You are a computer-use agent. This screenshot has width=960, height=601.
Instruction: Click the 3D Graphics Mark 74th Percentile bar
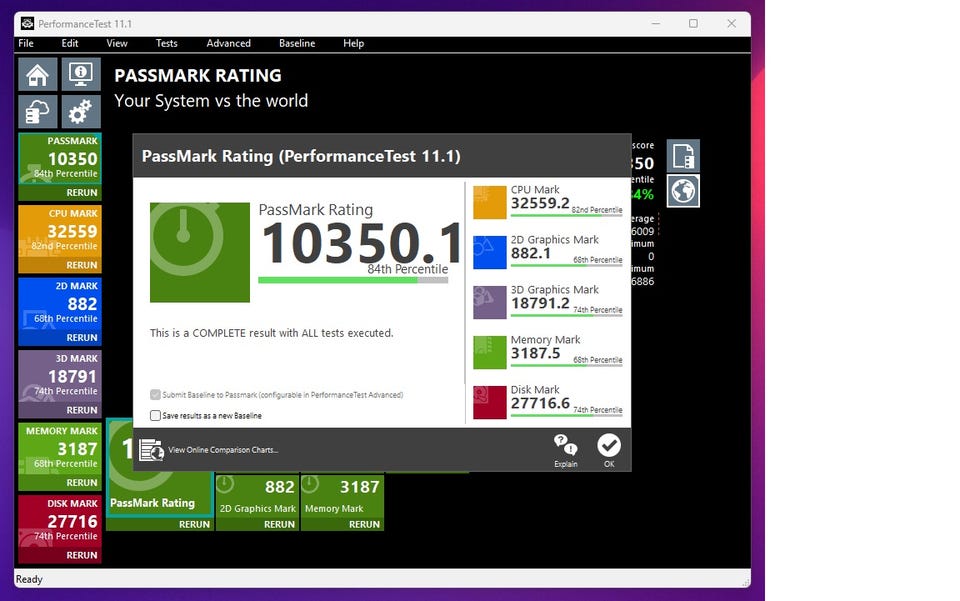tap(566, 315)
